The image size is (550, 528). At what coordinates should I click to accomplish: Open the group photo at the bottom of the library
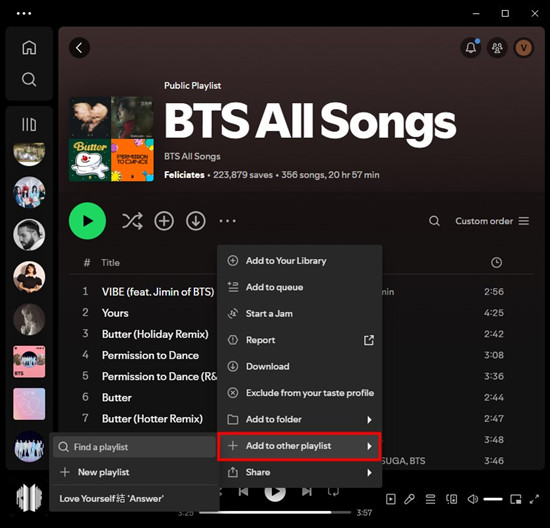click(x=29, y=446)
